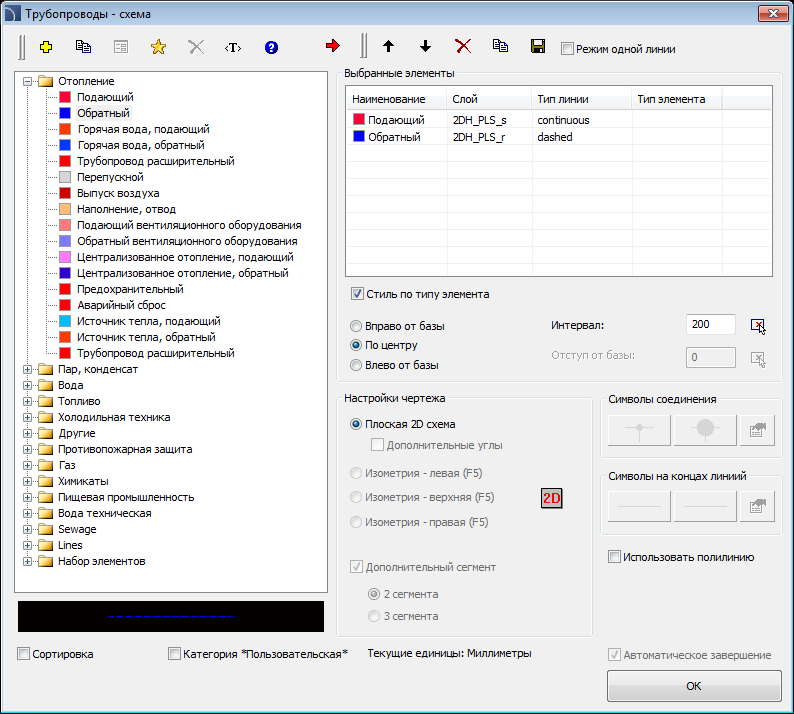Select Централизованное отопление, обратный item

(x=183, y=273)
